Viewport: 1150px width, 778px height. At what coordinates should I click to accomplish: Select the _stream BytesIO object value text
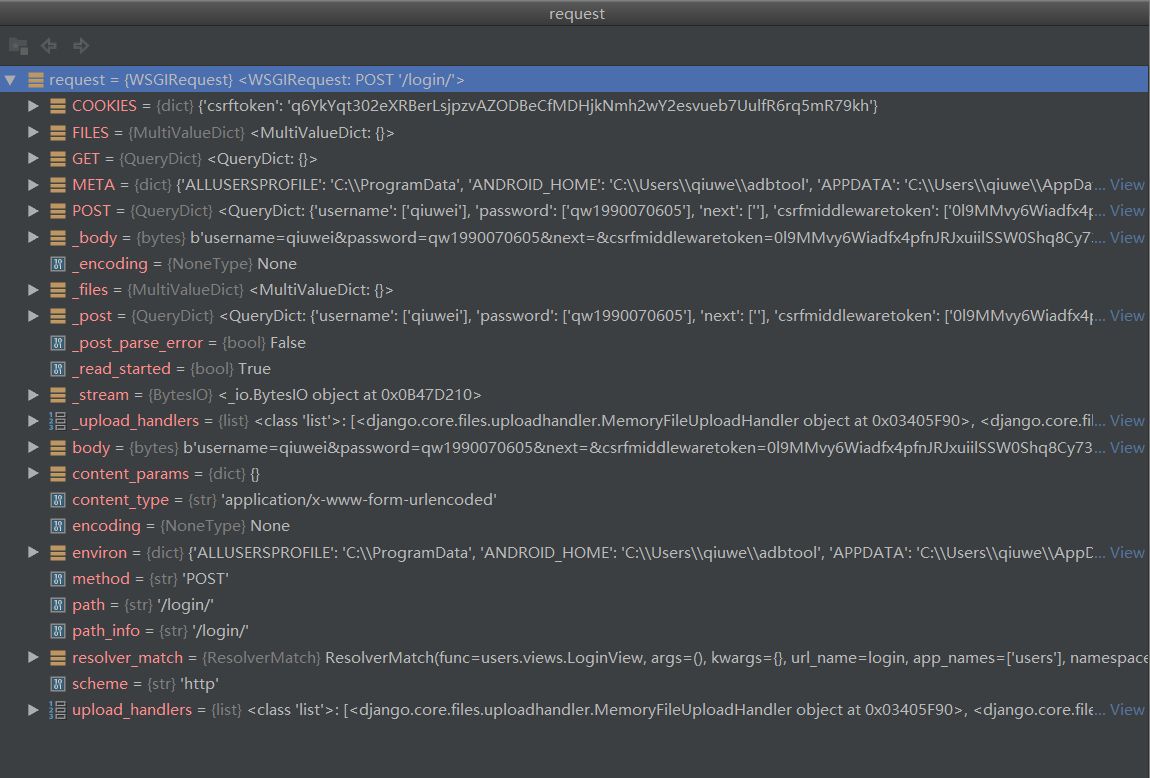350,394
